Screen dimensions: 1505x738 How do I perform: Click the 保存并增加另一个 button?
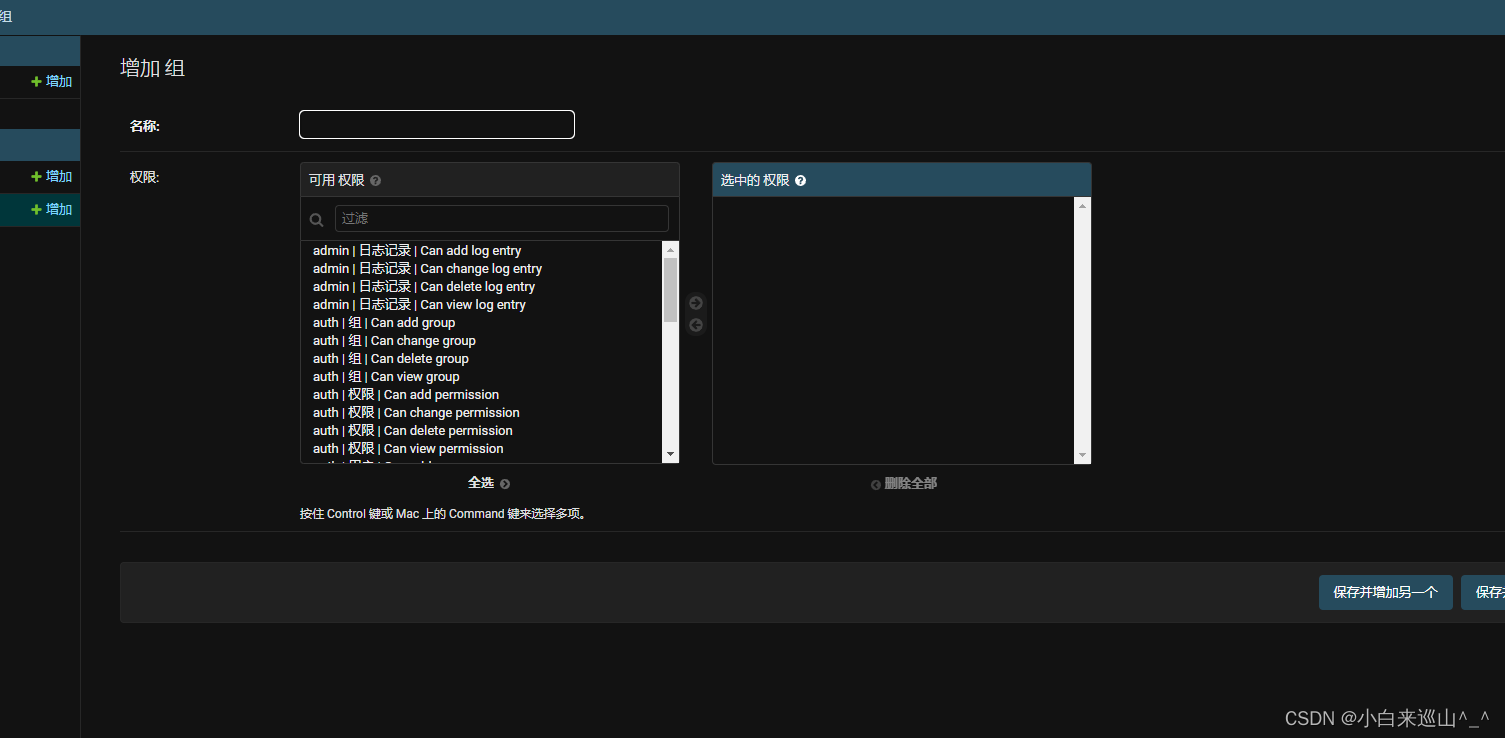1385,592
